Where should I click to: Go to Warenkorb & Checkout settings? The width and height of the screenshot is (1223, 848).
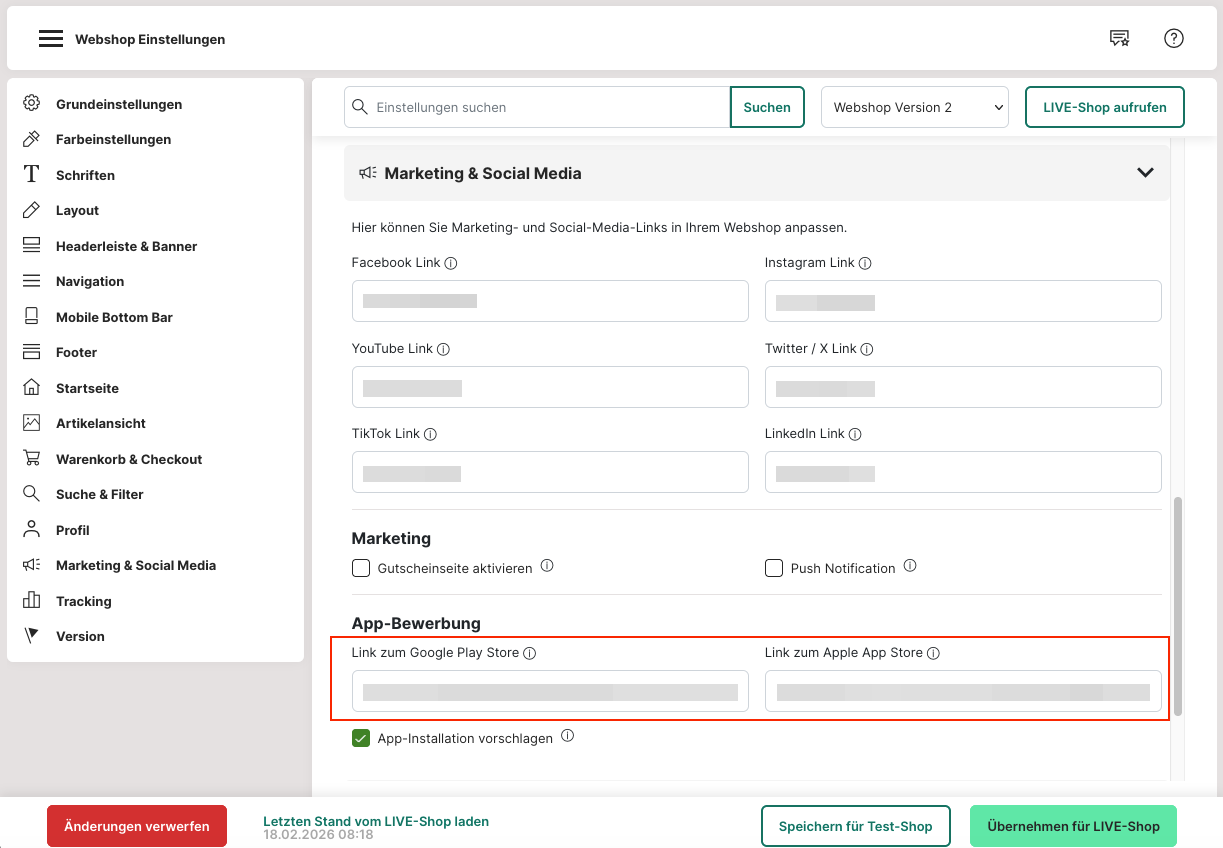coord(129,459)
